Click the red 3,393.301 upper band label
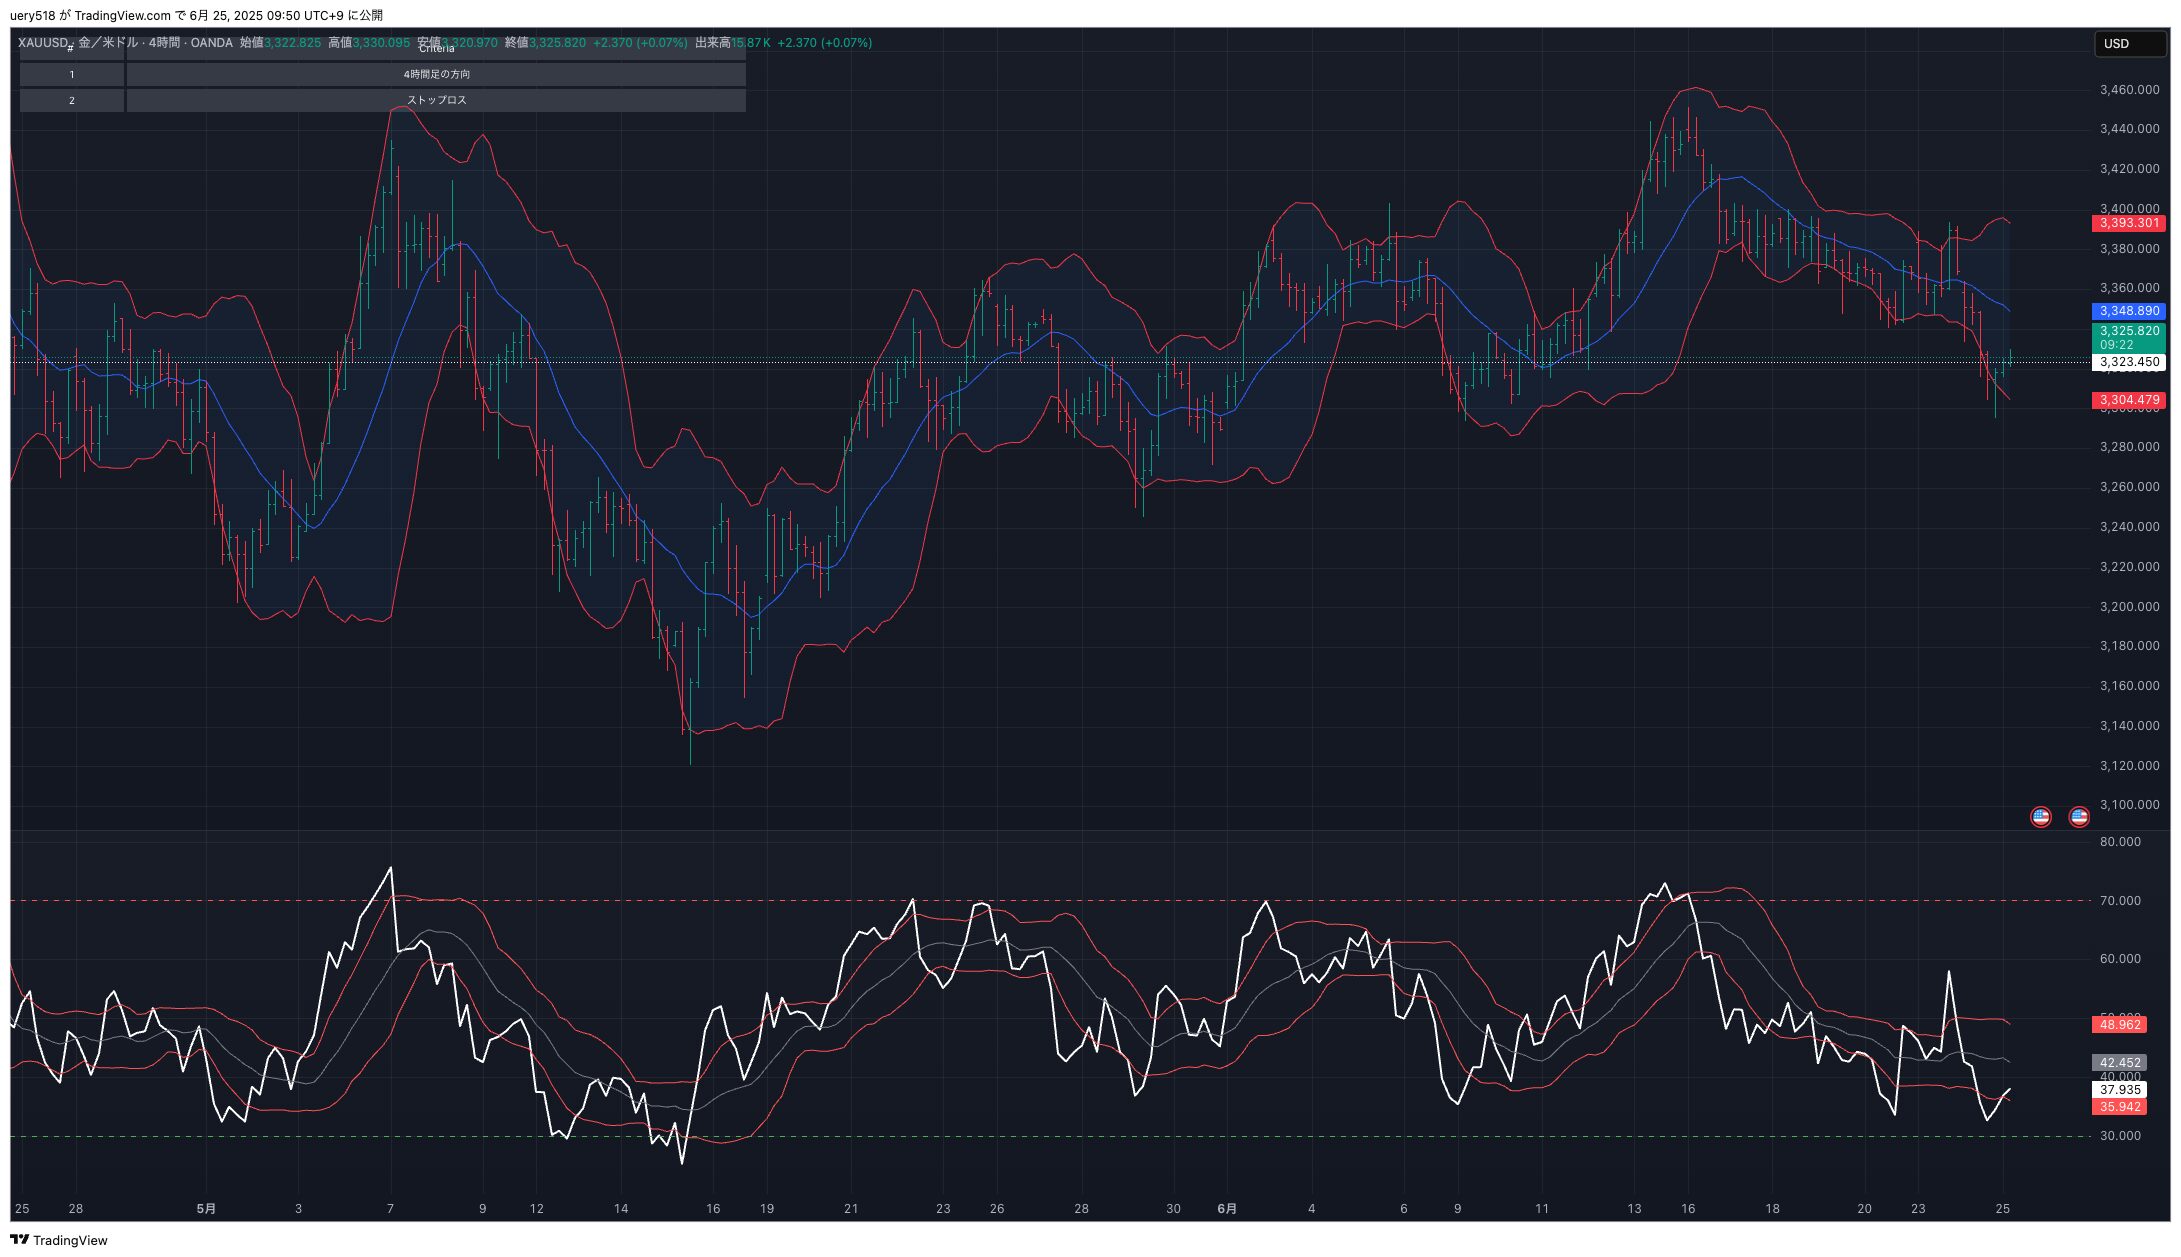The height and width of the screenshot is (1257, 2181). pyautogui.click(x=2128, y=223)
